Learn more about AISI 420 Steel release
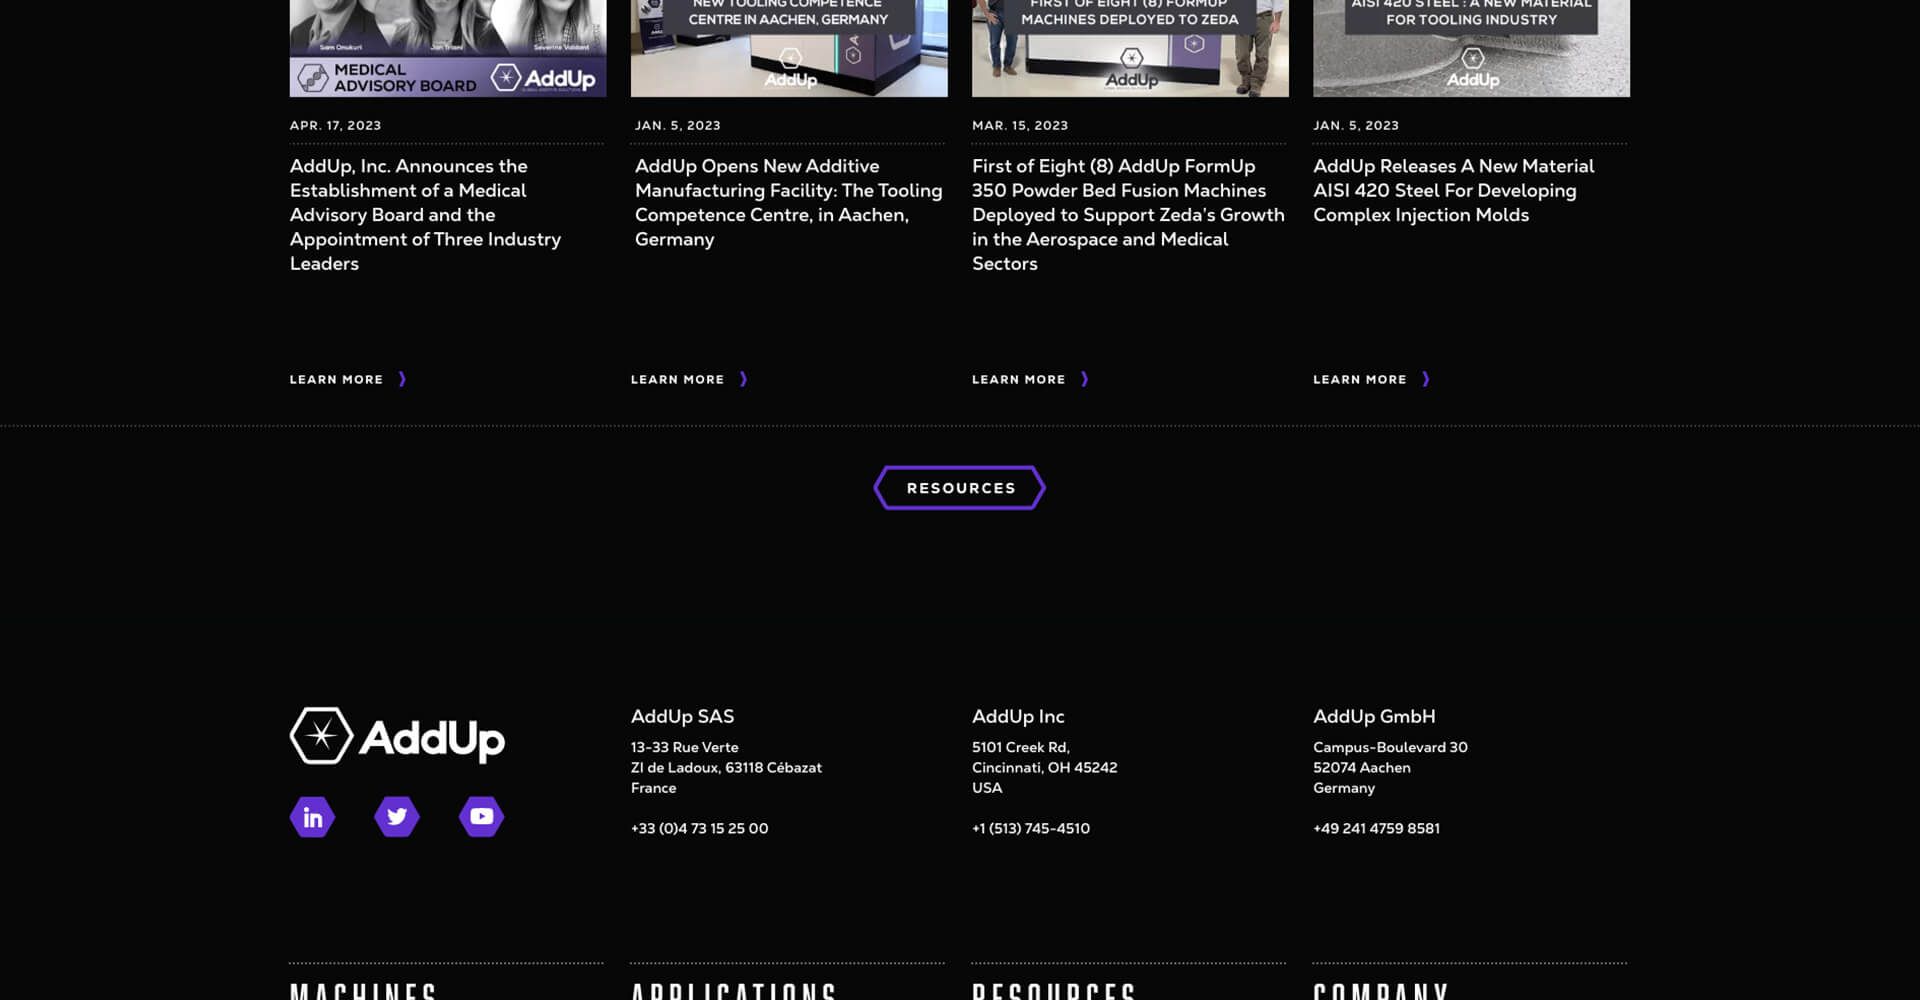Image resolution: width=1920 pixels, height=1000 pixels. (1359, 380)
